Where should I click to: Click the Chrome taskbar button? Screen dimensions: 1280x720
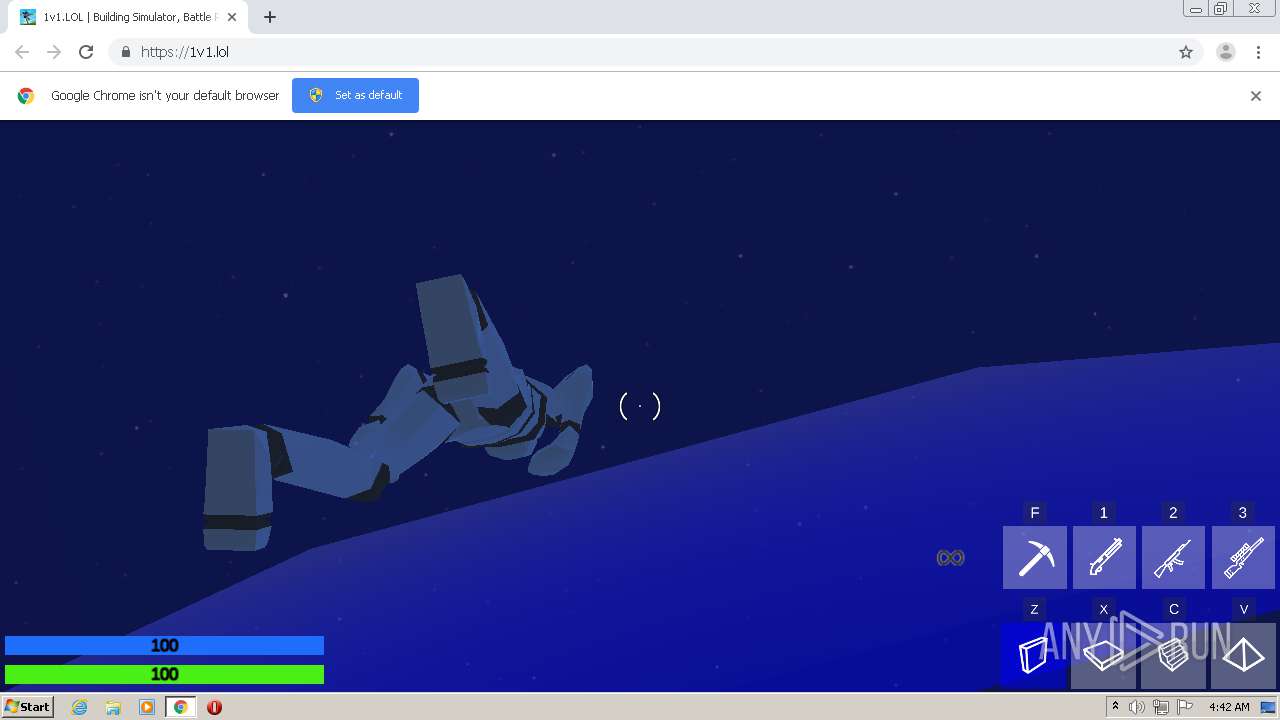(180, 707)
